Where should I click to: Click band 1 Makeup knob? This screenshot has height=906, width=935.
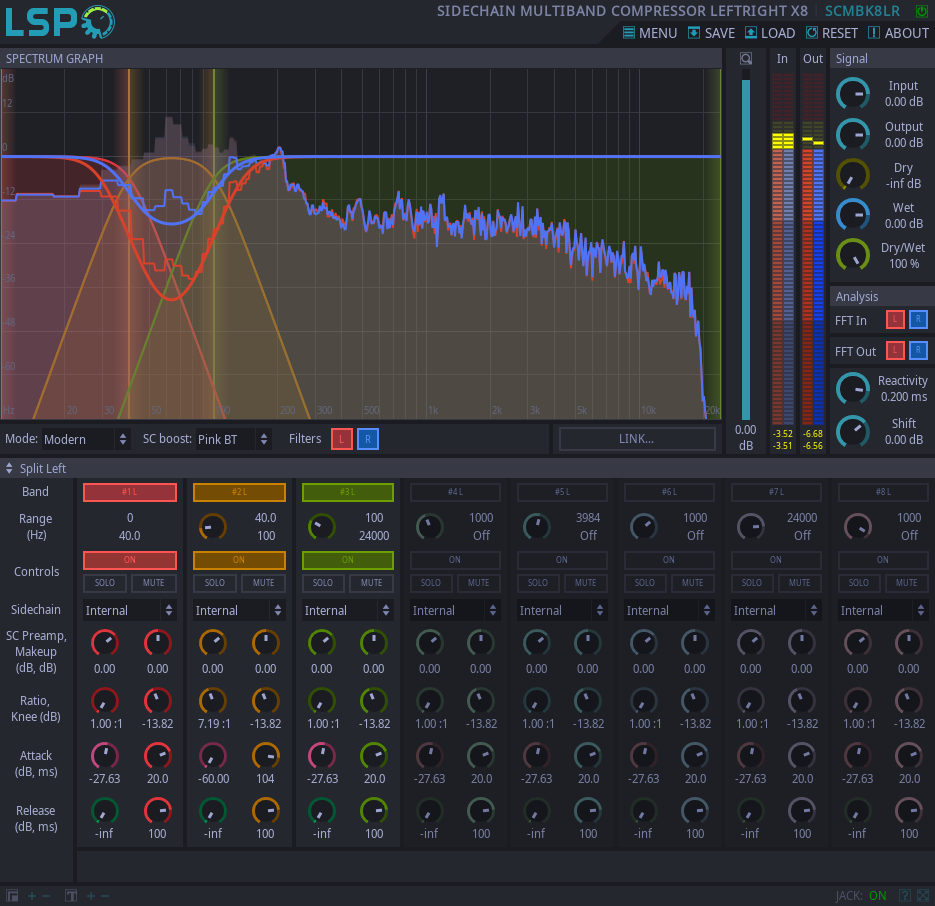pyautogui.click(x=158, y=644)
